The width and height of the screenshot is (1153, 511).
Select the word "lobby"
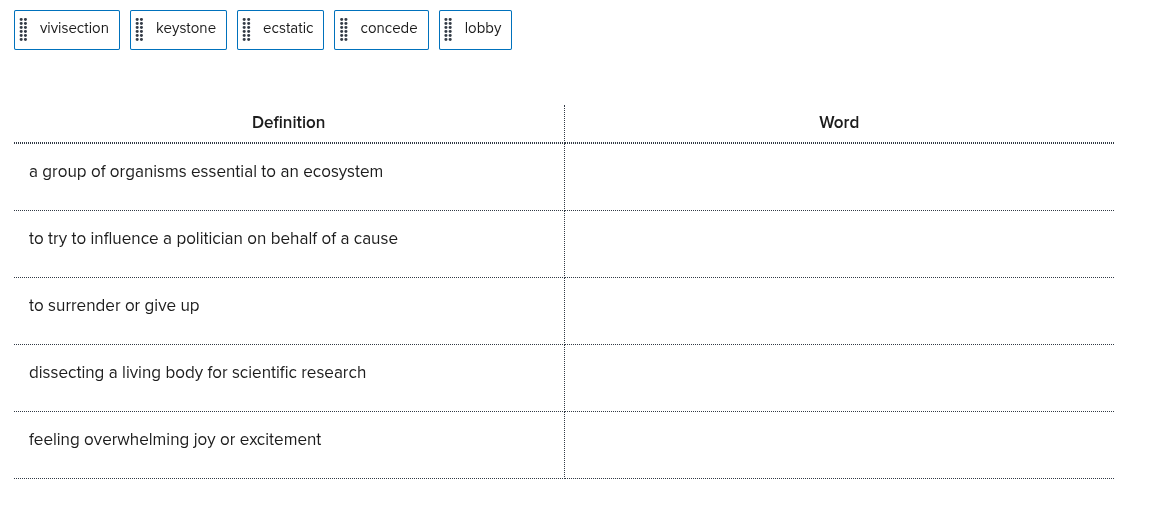(x=482, y=29)
